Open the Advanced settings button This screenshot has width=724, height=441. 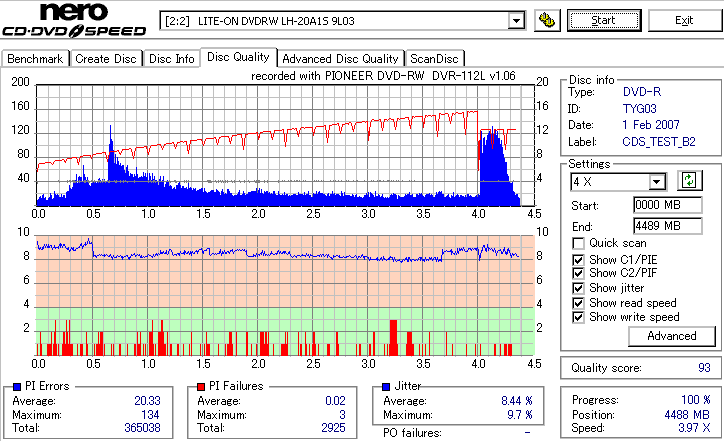point(671,336)
